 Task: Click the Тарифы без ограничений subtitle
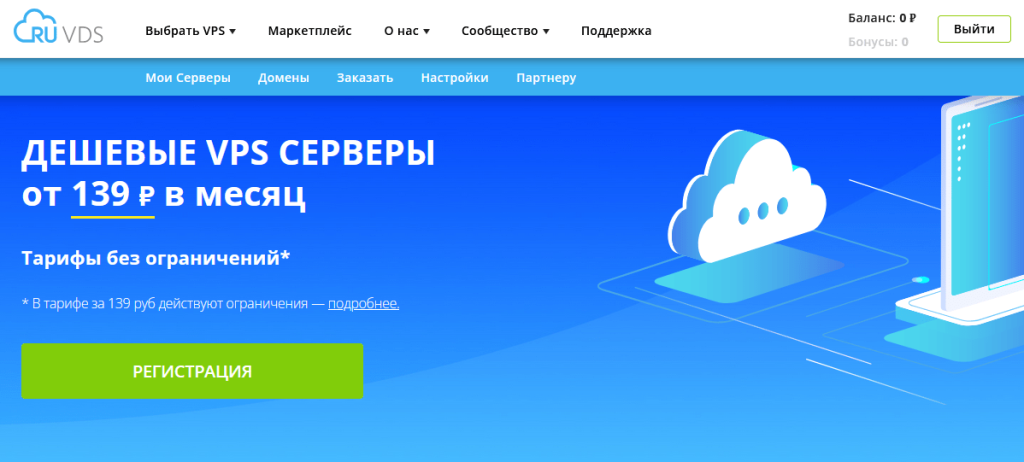pos(155,258)
